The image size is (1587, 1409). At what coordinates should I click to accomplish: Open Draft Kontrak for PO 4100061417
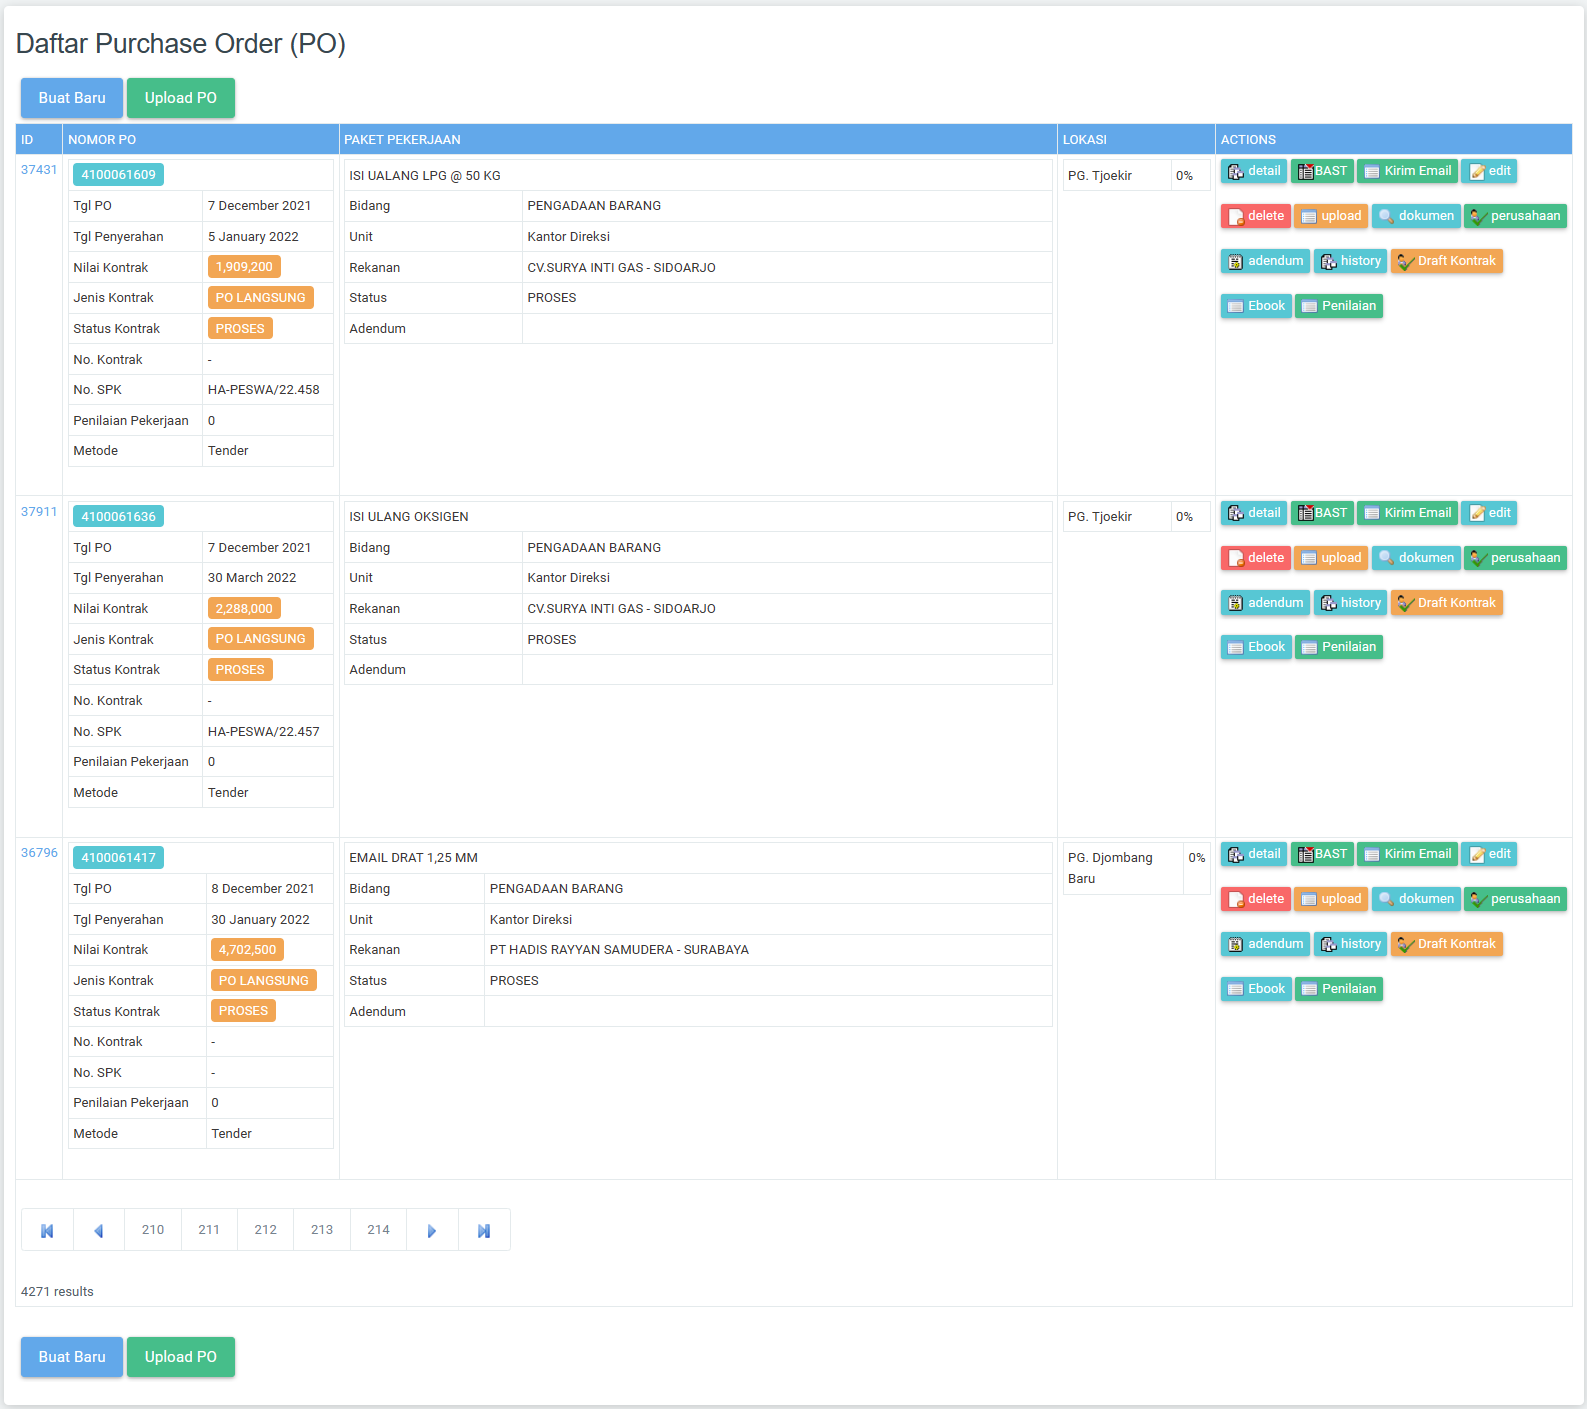click(1447, 944)
